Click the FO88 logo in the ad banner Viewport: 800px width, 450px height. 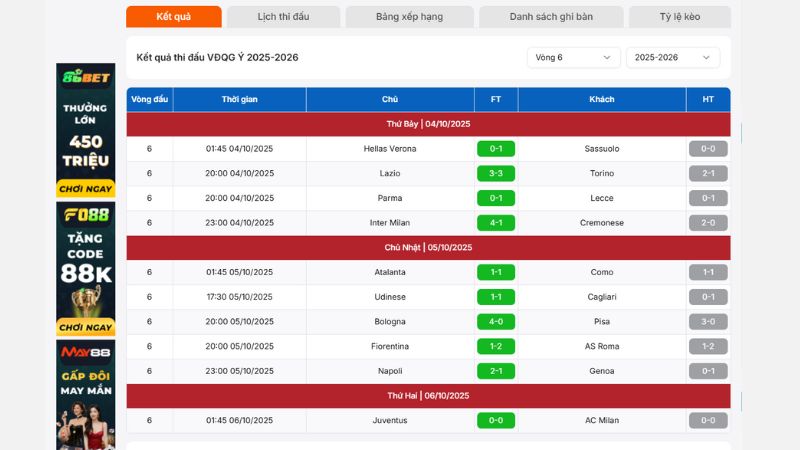(x=86, y=215)
